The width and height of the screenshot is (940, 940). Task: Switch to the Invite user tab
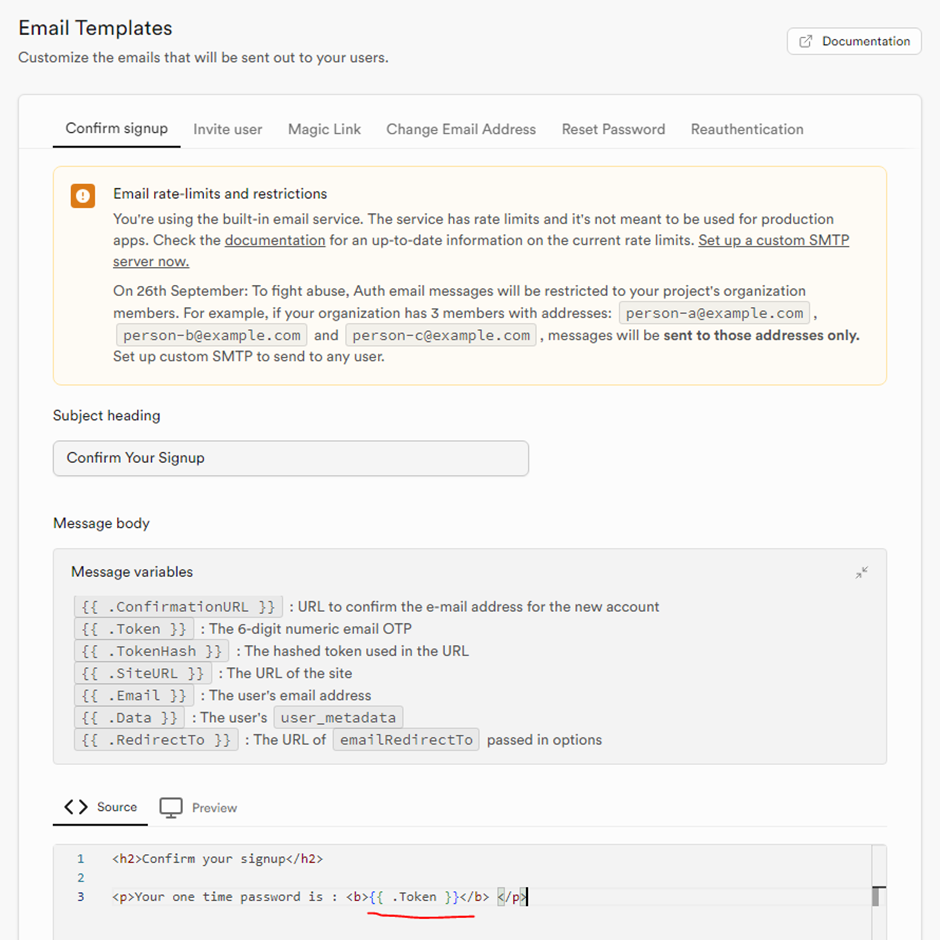click(x=228, y=129)
